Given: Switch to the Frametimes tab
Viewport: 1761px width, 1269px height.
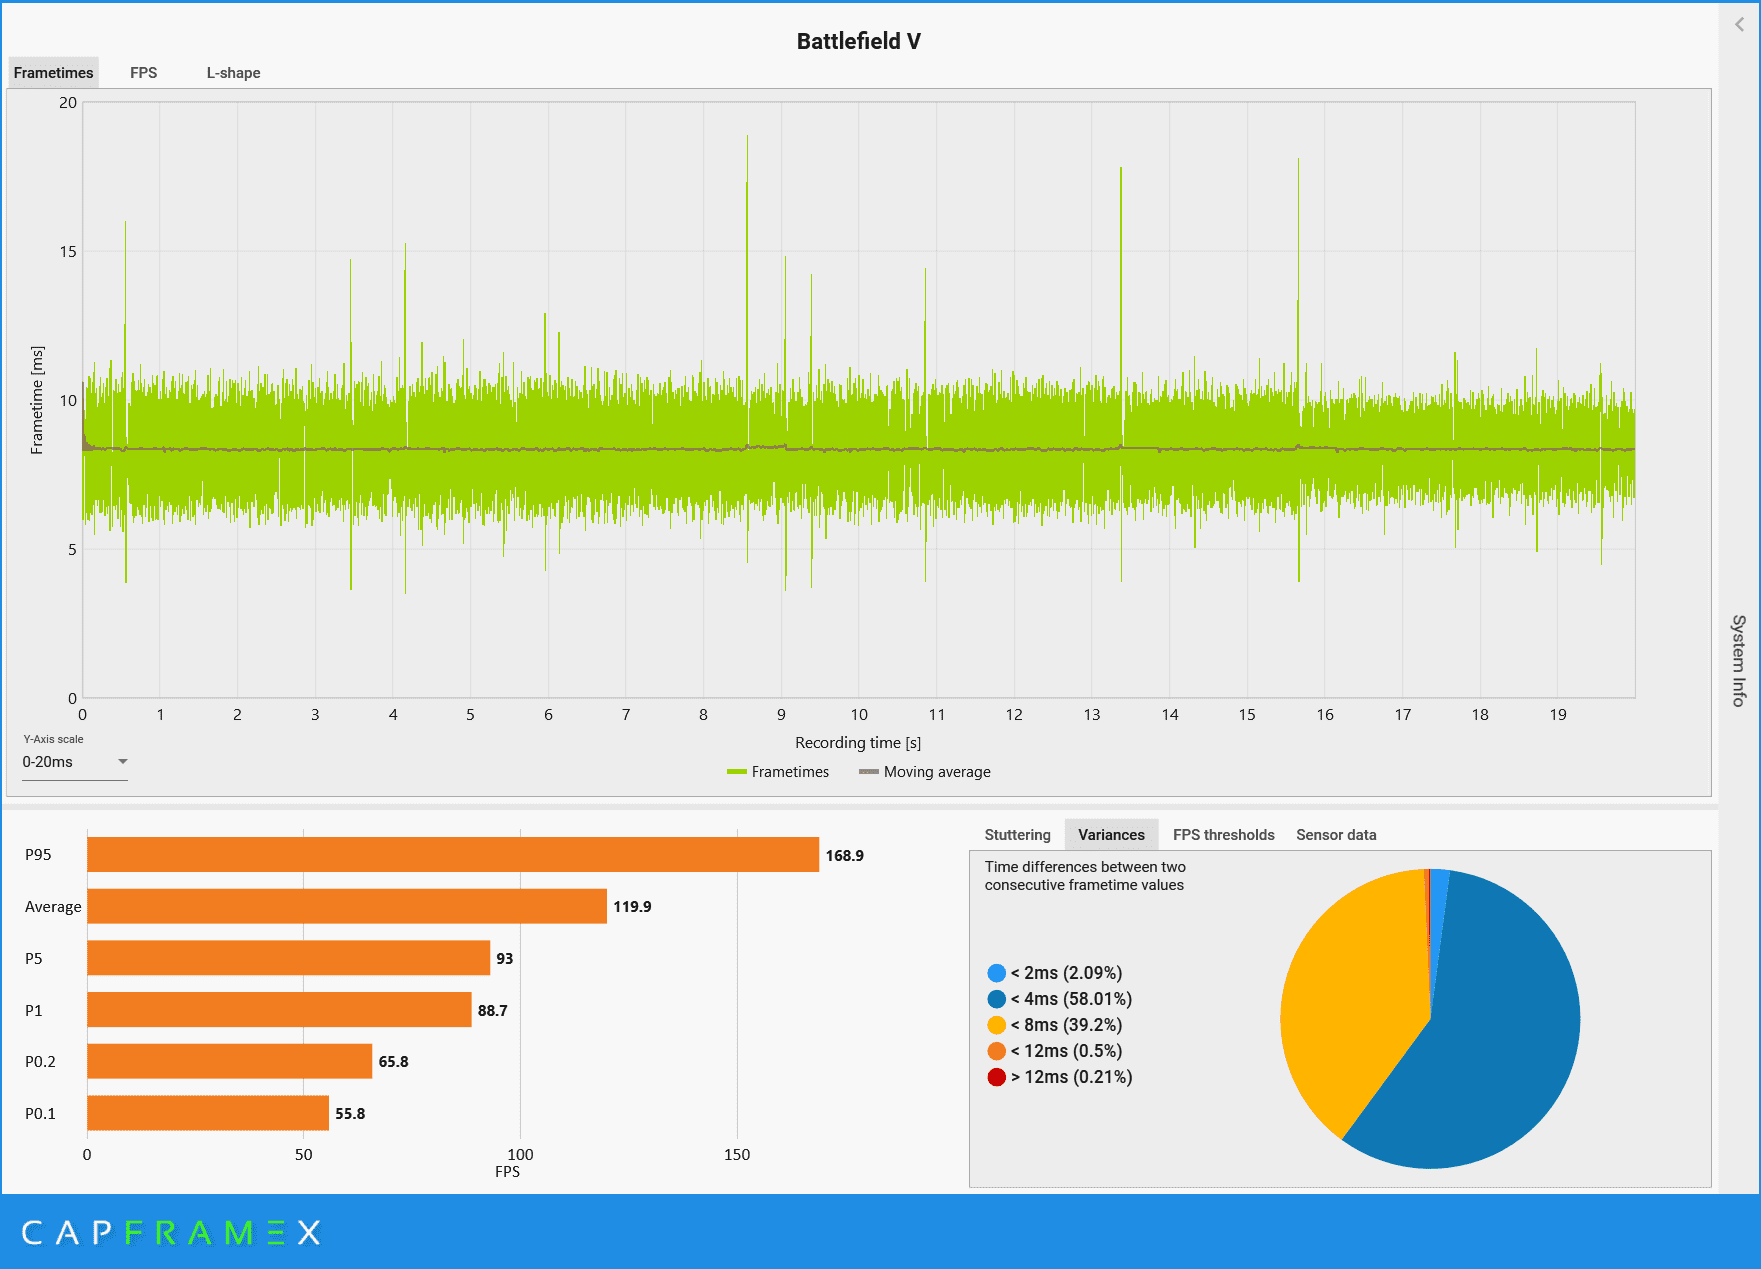Looking at the screenshot, I should click(54, 73).
